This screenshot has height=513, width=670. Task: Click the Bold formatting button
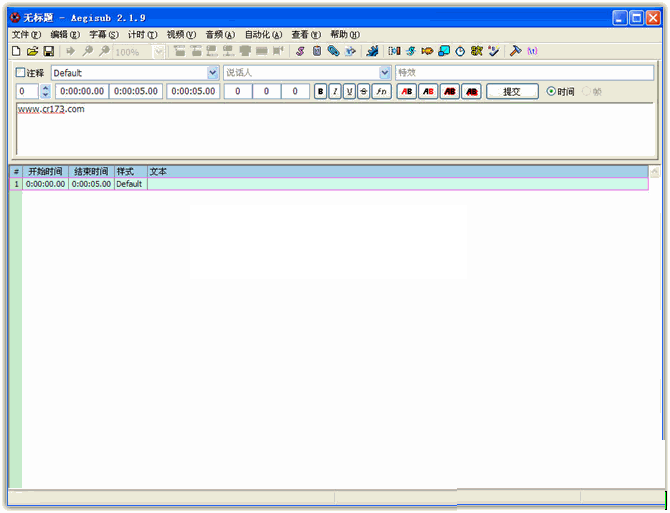tap(320, 91)
